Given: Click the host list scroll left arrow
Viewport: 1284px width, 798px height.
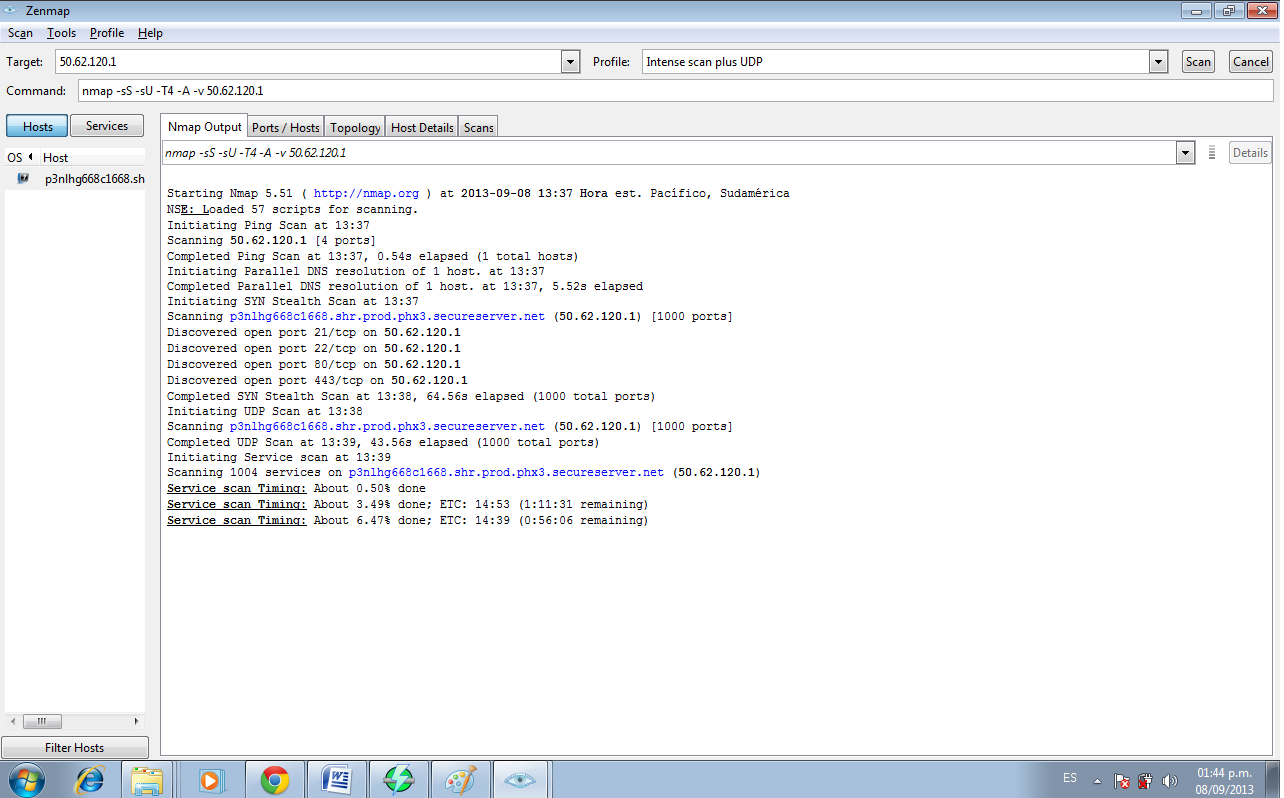Looking at the screenshot, I should pyautogui.click(x=13, y=721).
